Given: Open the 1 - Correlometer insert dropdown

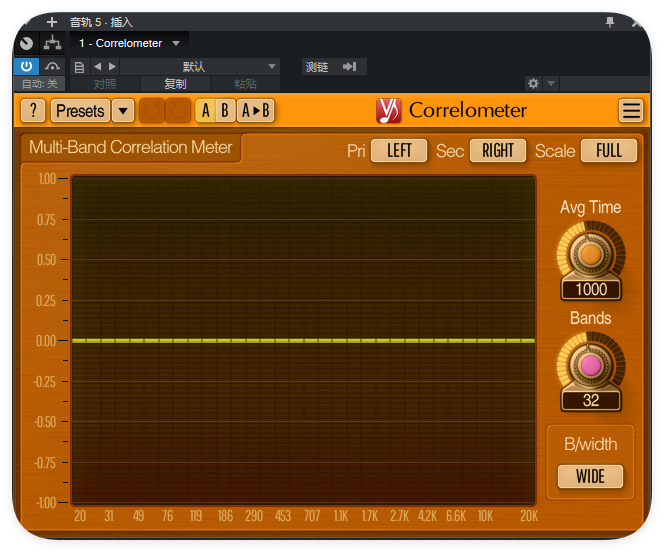Looking at the screenshot, I should [129, 43].
